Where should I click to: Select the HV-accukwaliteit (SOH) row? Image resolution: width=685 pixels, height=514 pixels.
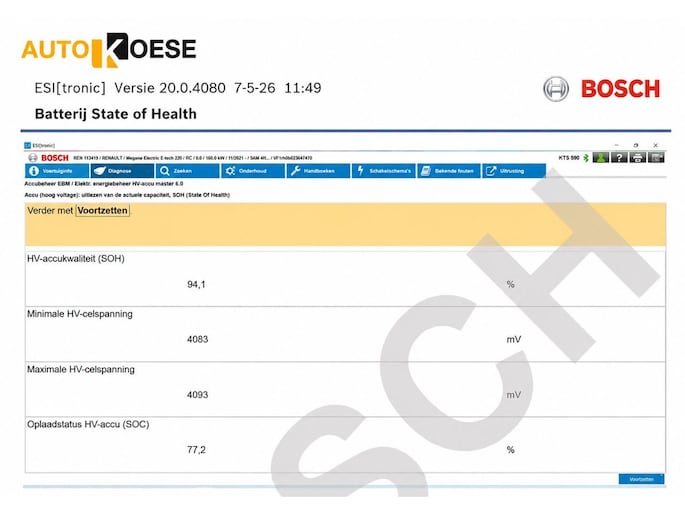point(345,278)
